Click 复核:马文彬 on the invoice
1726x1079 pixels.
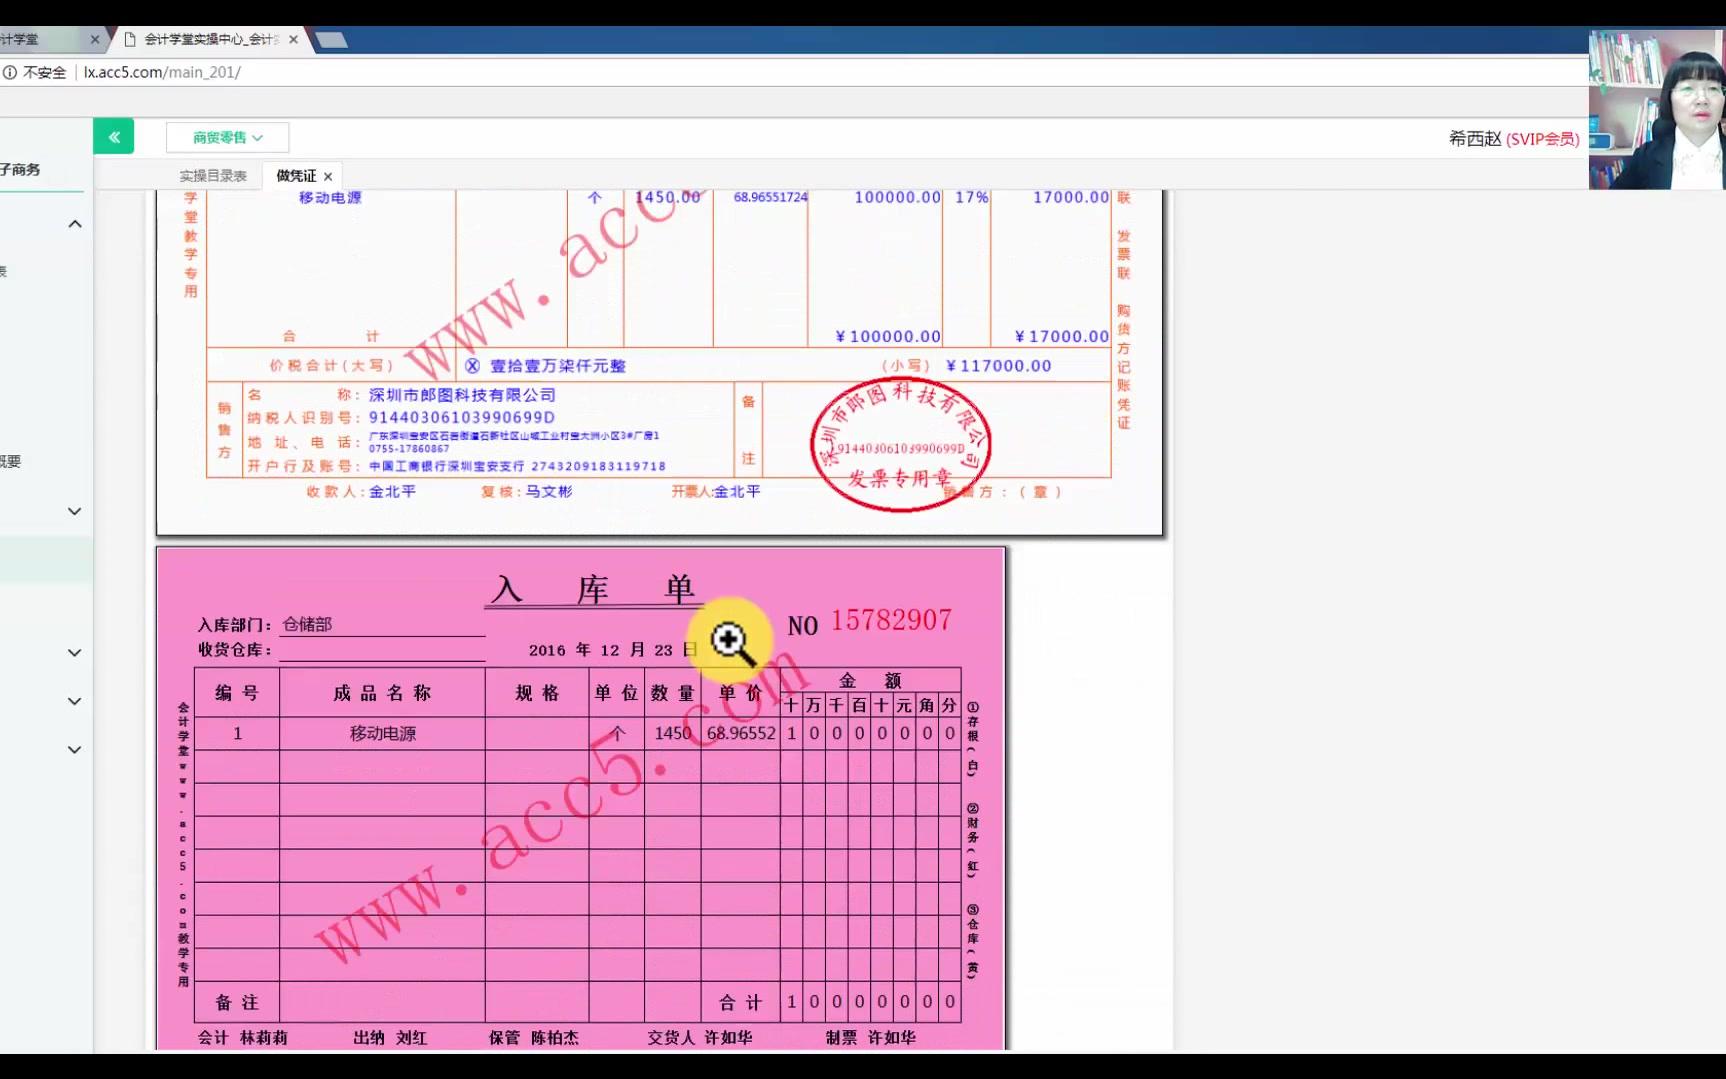pyautogui.click(x=527, y=492)
